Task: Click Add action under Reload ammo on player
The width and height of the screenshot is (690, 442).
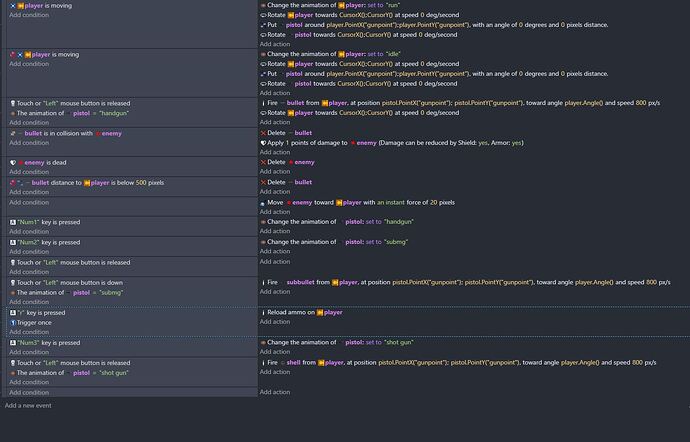Action: pos(275,322)
